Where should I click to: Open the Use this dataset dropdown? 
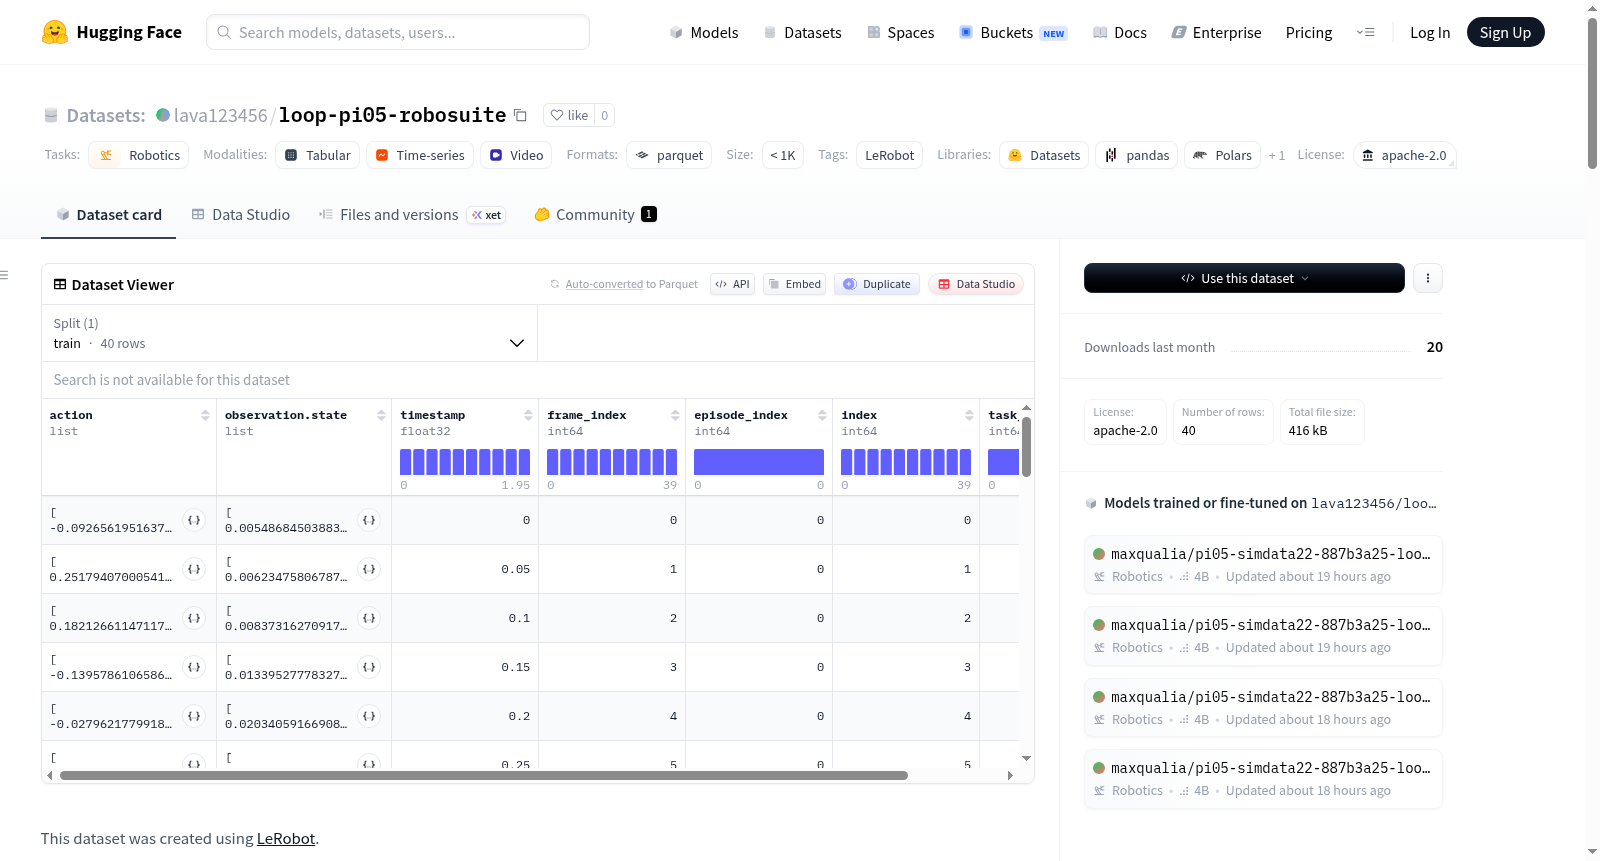point(1244,278)
